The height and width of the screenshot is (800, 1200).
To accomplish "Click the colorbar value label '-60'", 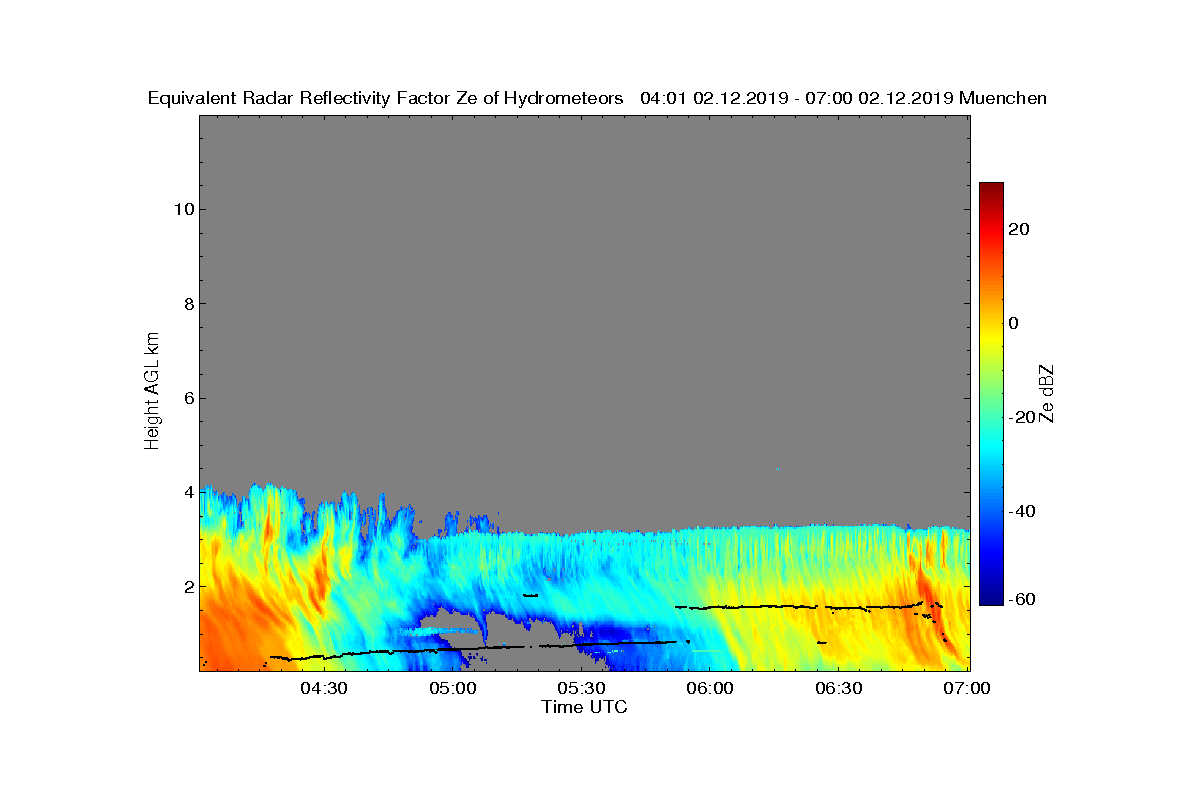I will click(1022, 599).
